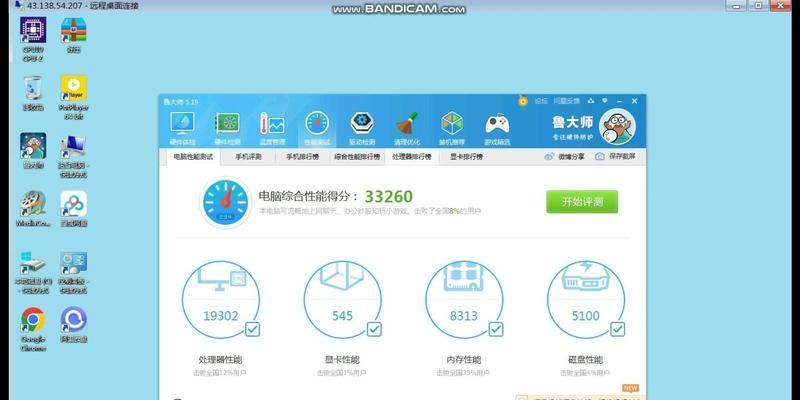Toggle the disk performance (5100) checkbox

[x=617, y=329]
